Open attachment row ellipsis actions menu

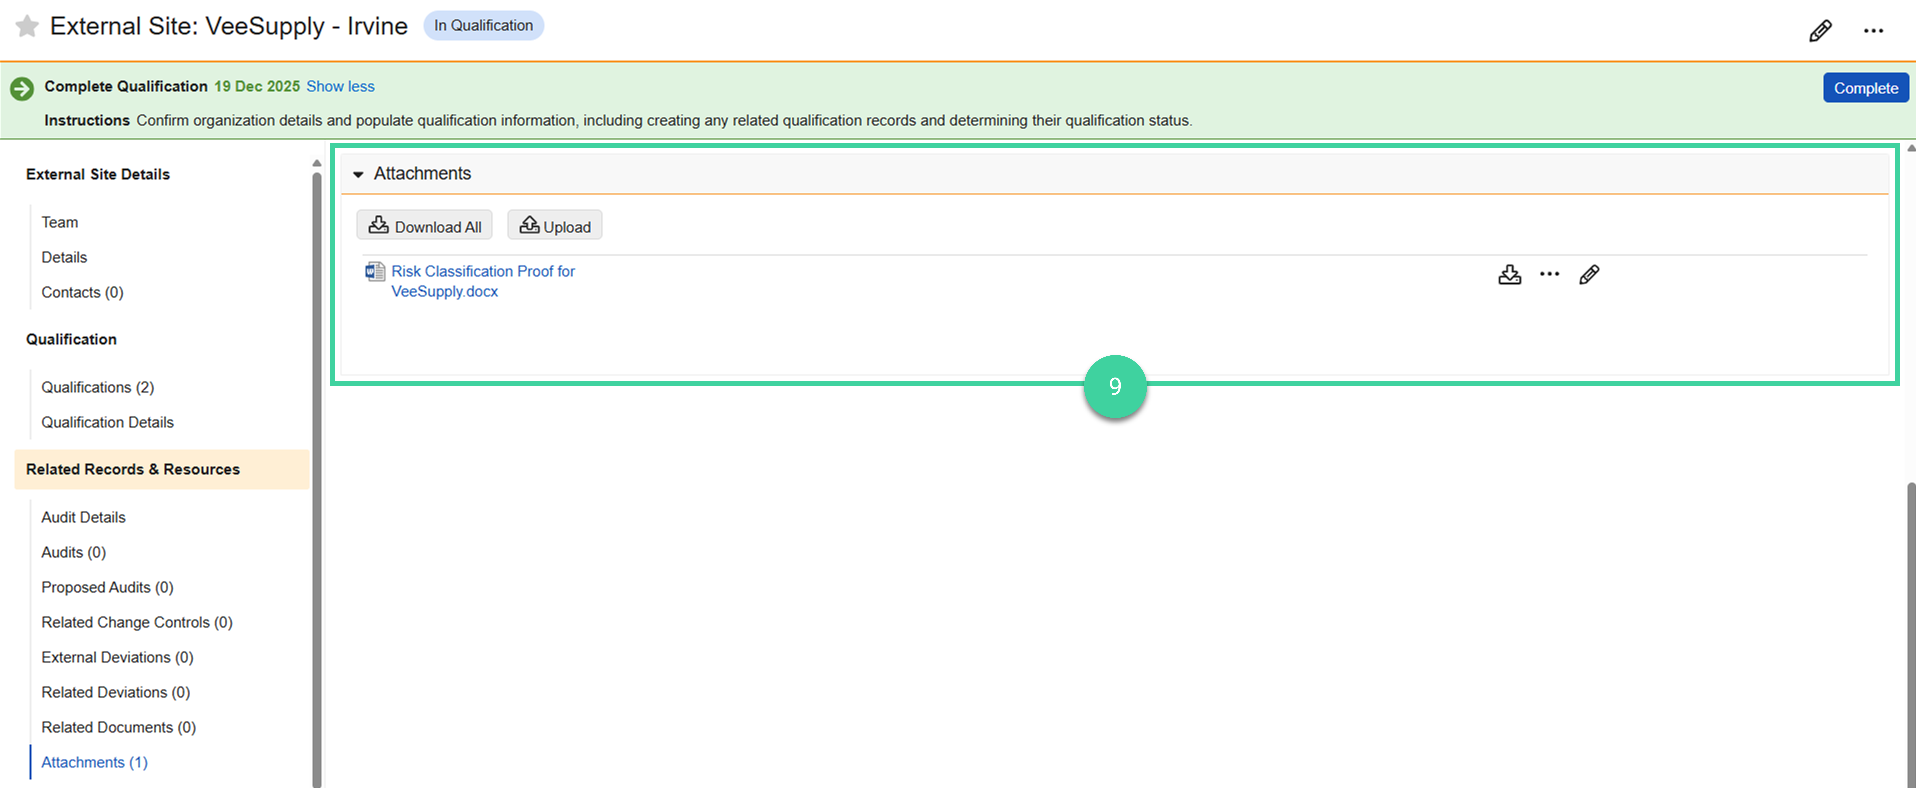click(x=1549, y=274)
